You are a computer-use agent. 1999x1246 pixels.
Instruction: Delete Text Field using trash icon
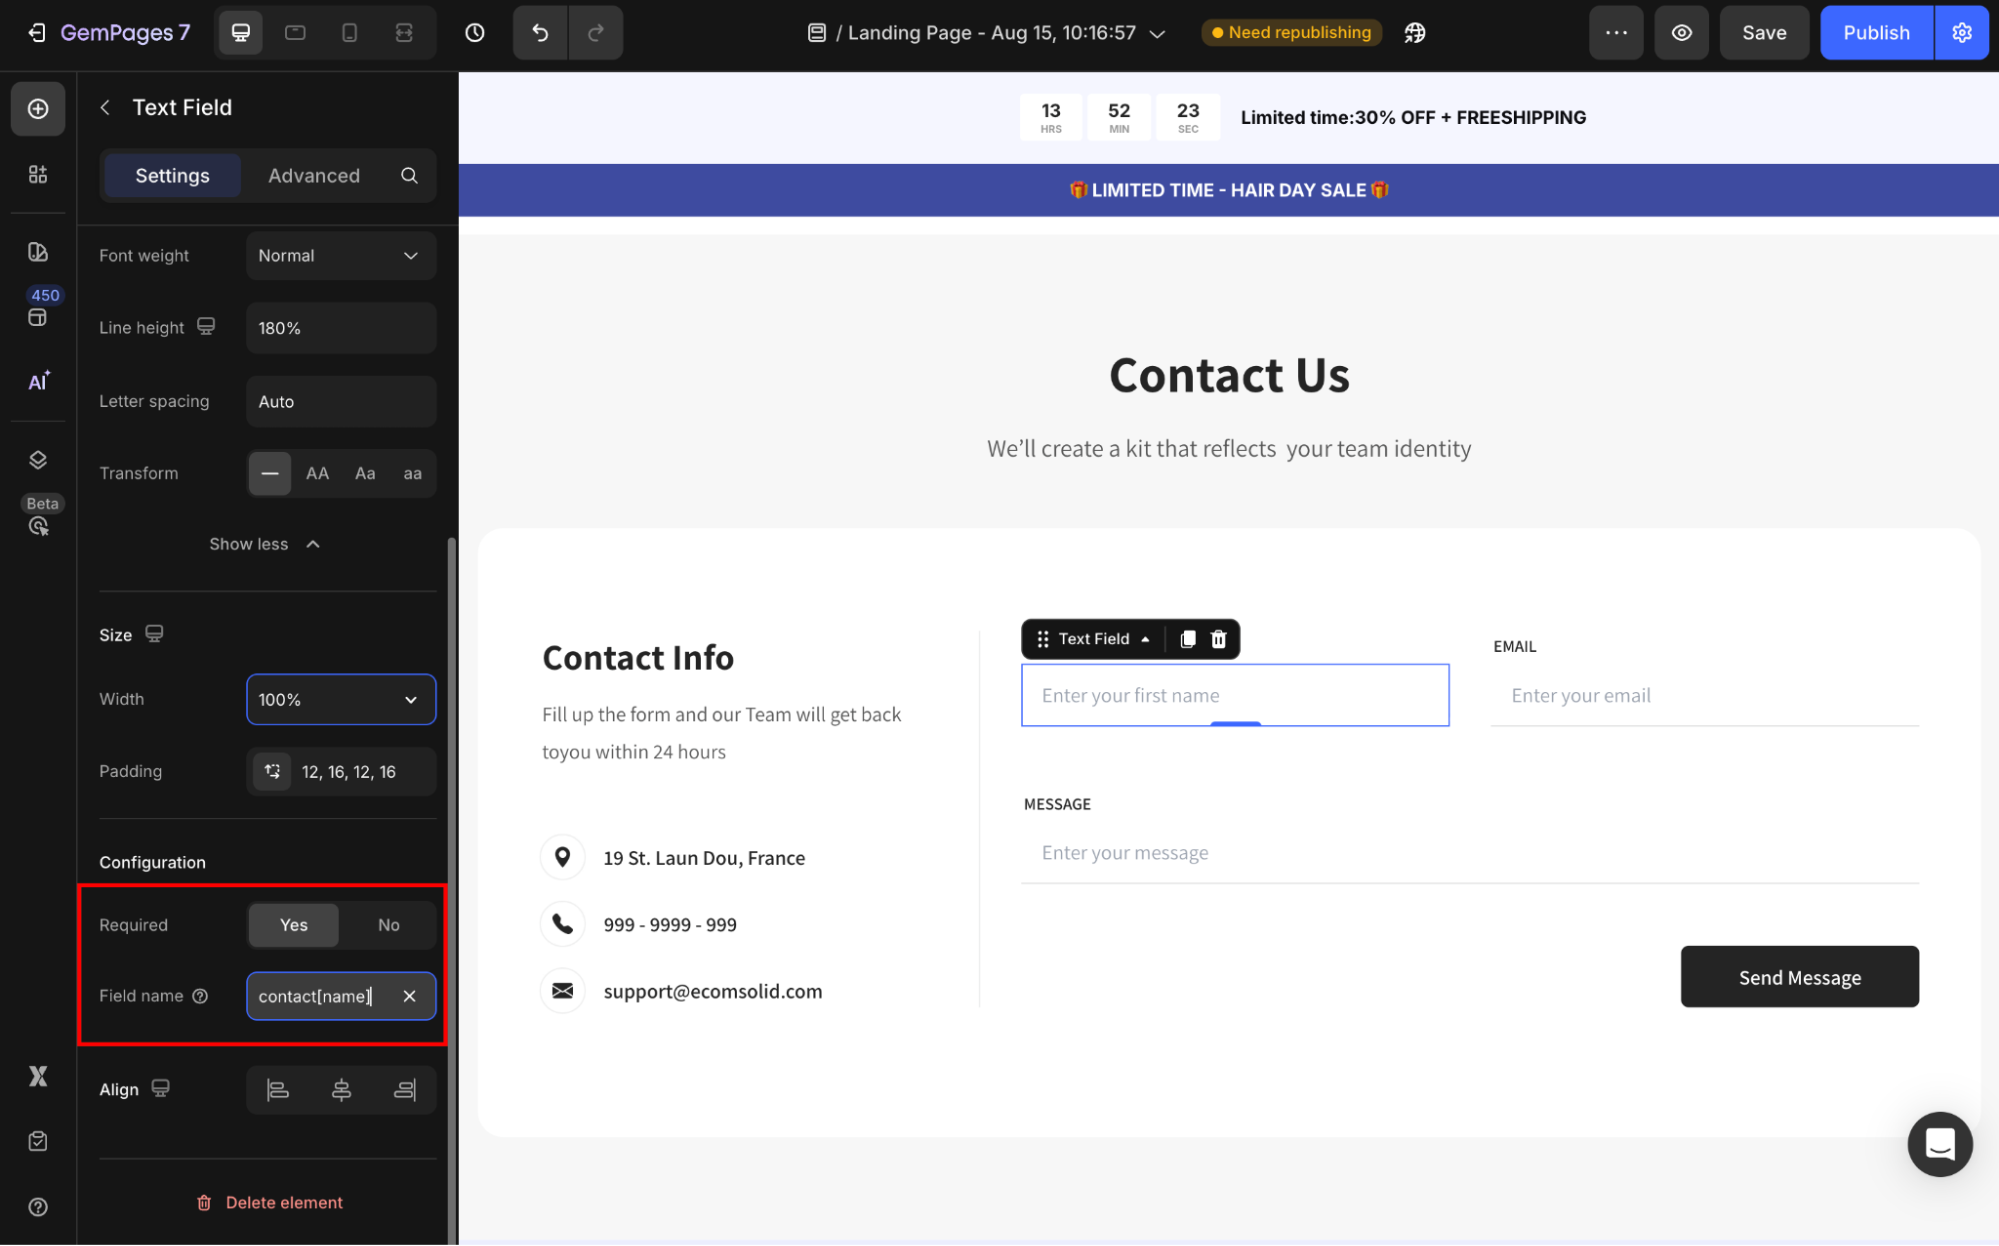[x=1218, y=639]
